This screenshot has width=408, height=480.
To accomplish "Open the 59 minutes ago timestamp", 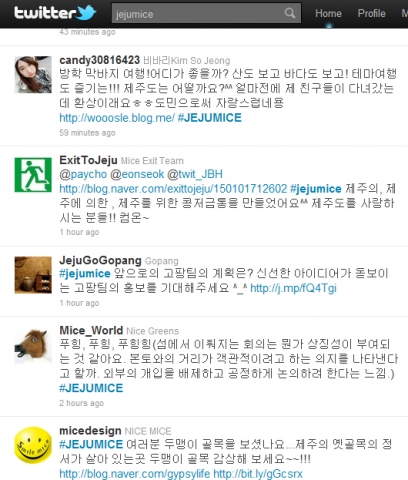I will (87, 133).
